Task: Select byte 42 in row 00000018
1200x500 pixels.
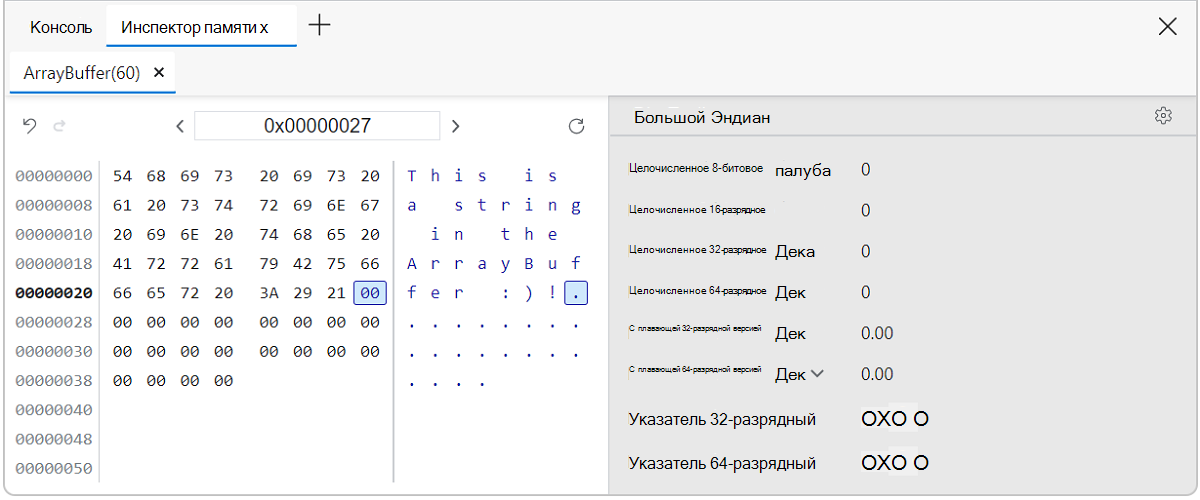Action: click(x=304, y=264)
